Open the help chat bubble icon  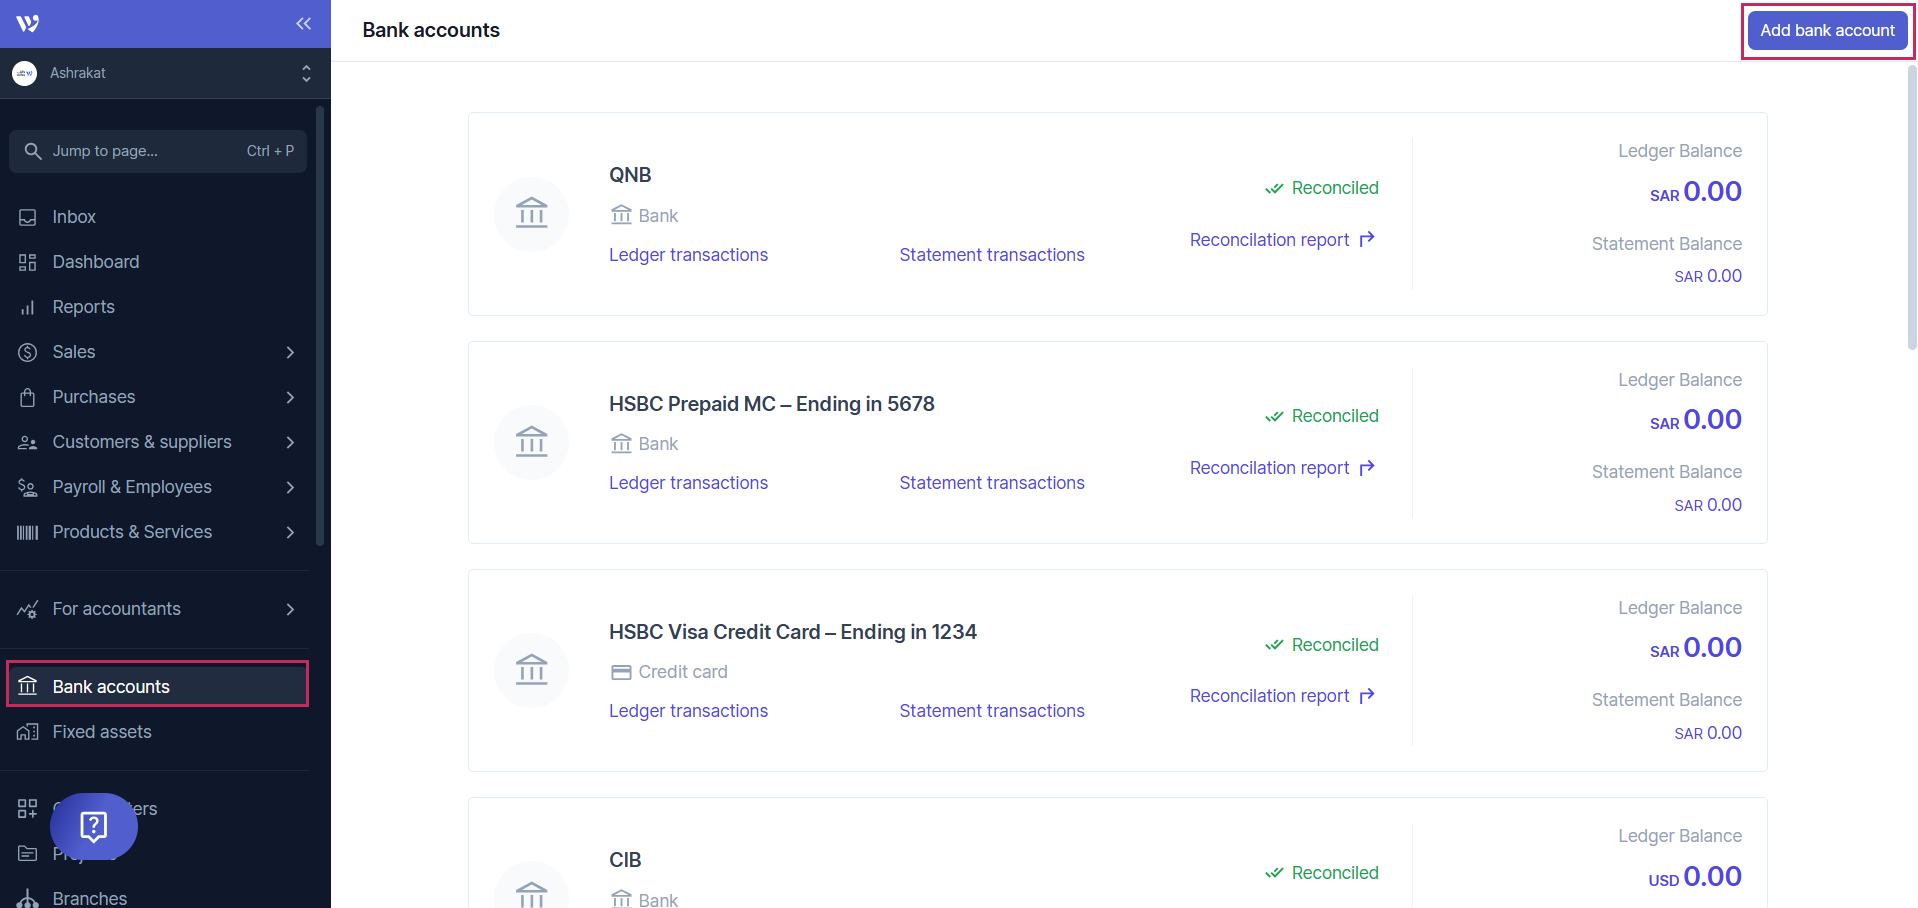pos(94,826)
